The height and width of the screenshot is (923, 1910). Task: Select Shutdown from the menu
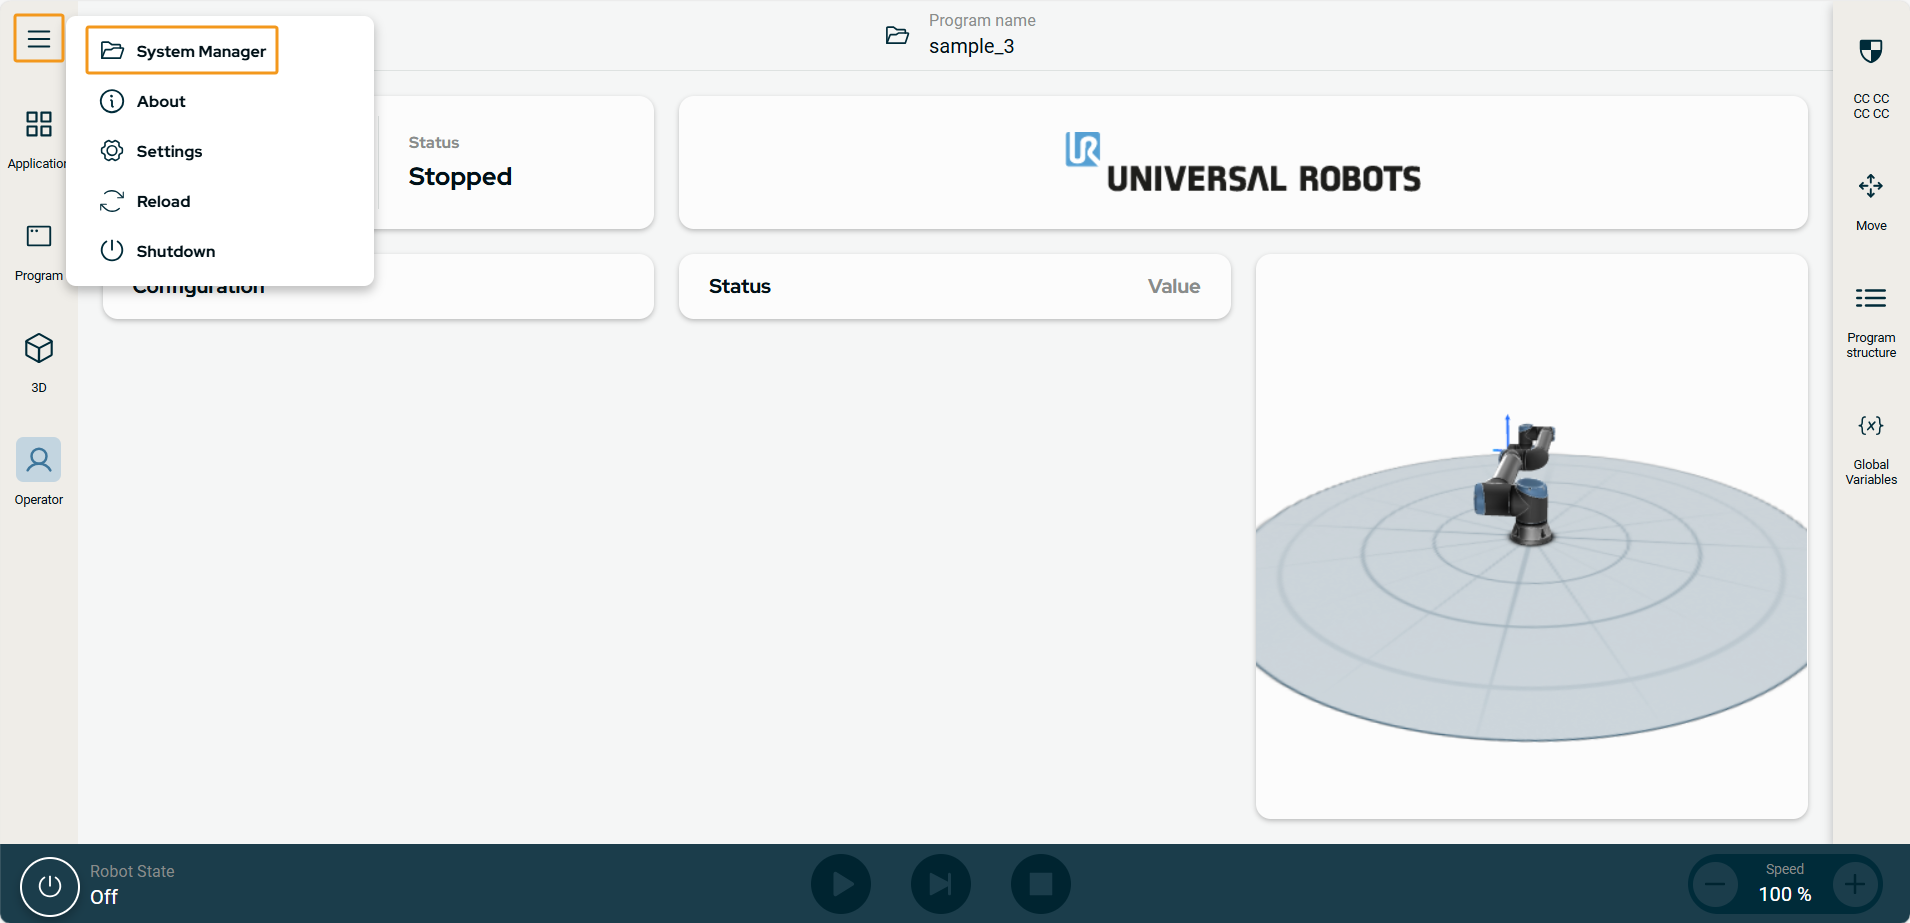coord(175,251)
